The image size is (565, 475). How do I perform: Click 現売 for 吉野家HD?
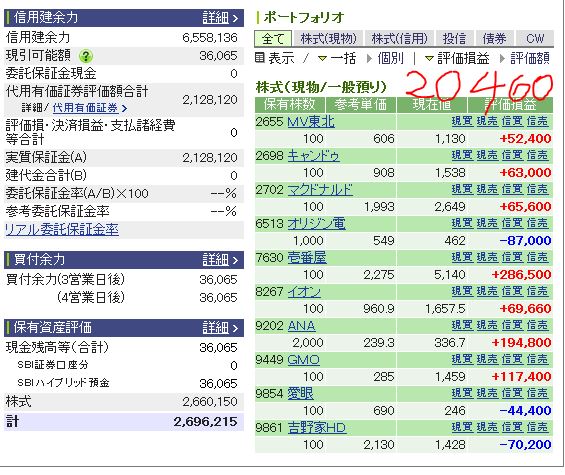pos(487,427)
